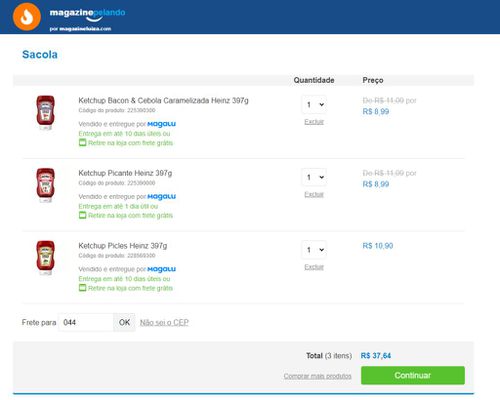Click Ketchup Picles Heinz bottle image

click(45, 258)
